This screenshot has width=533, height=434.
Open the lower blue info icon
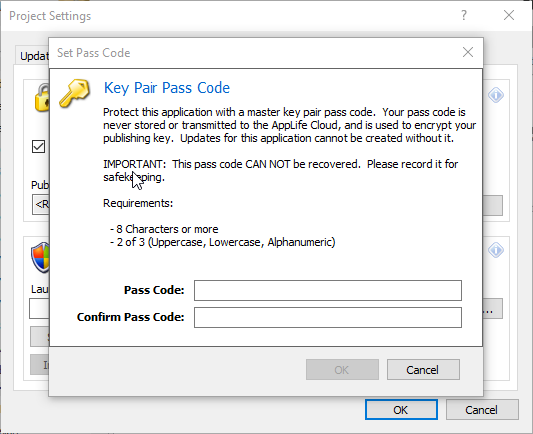496,250
